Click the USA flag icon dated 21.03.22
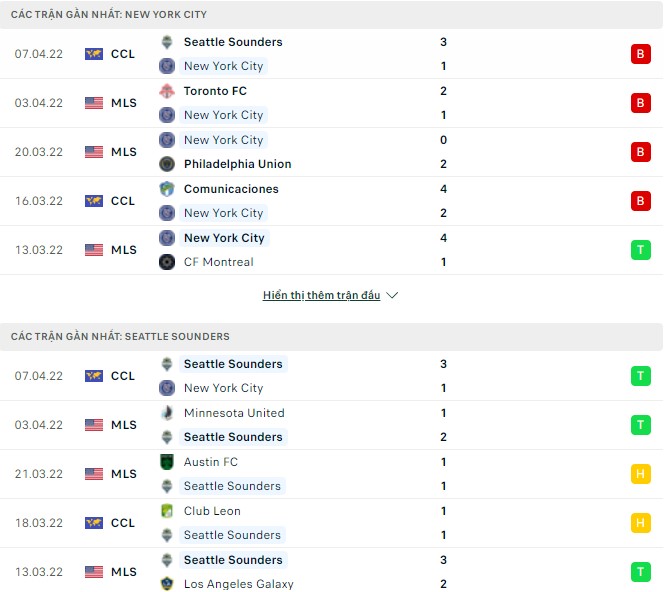670x592 pixels. click(x=94, y=474)
